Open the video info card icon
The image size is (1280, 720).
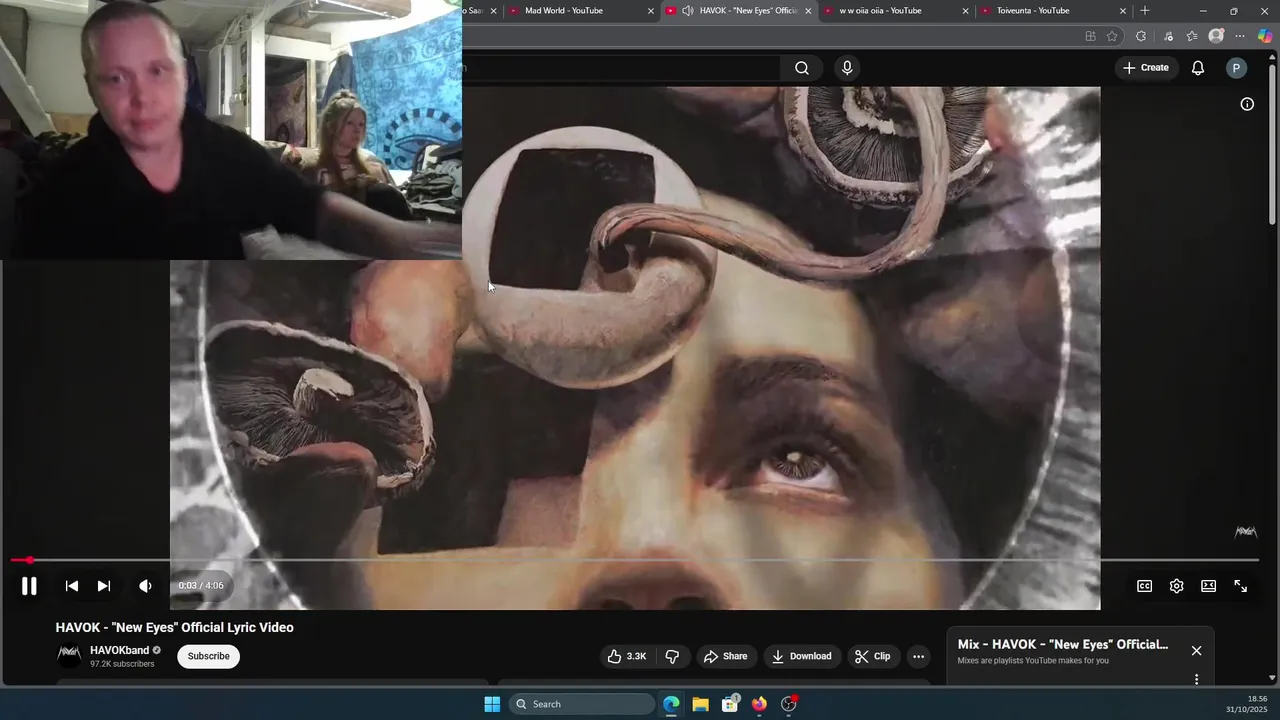pos(1247,104)
